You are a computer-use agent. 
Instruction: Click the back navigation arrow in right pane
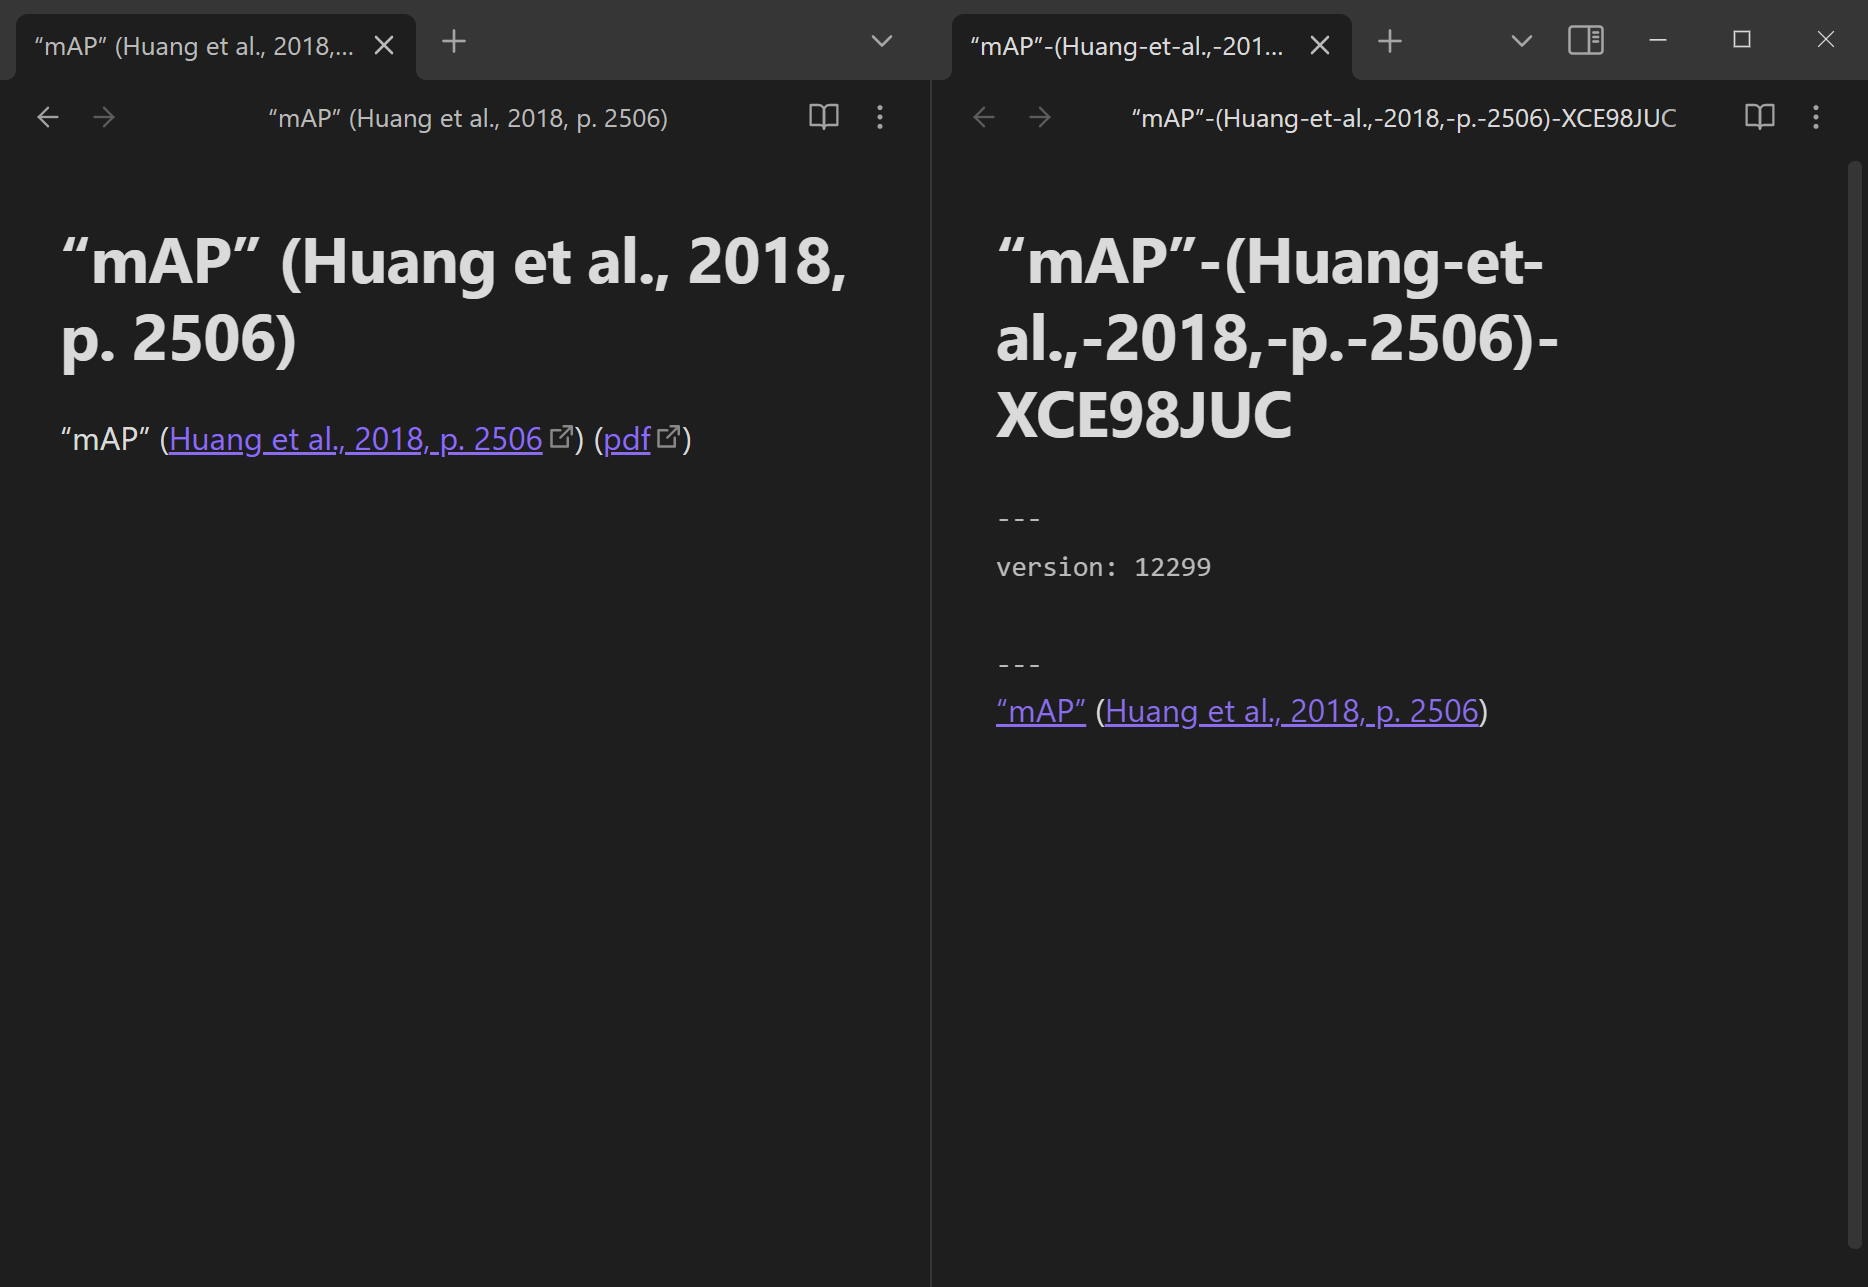tap(983, 117)
